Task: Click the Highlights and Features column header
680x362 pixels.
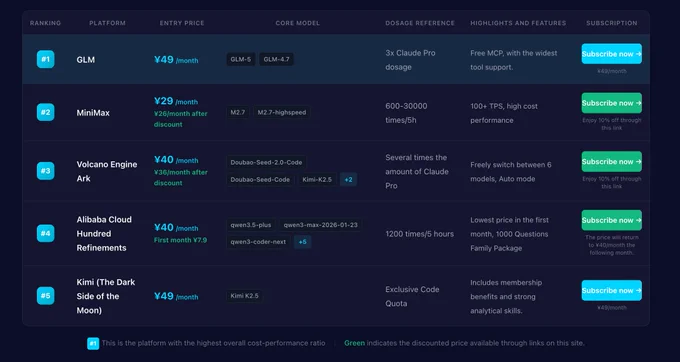Action: [x=518, y=23]
